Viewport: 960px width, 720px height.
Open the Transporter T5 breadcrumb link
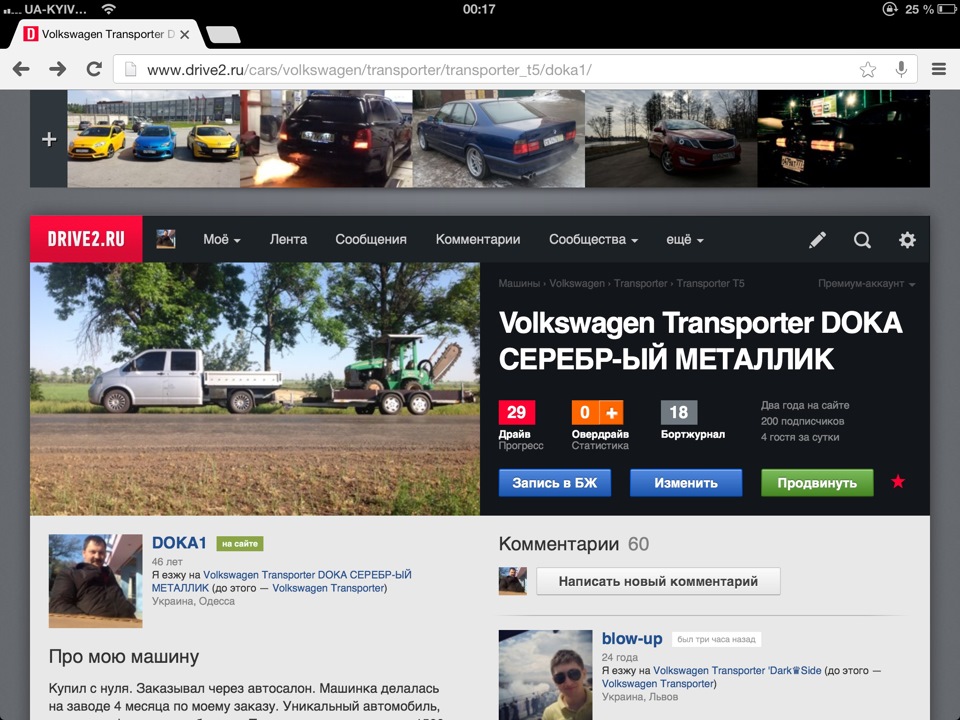[710, 283]
